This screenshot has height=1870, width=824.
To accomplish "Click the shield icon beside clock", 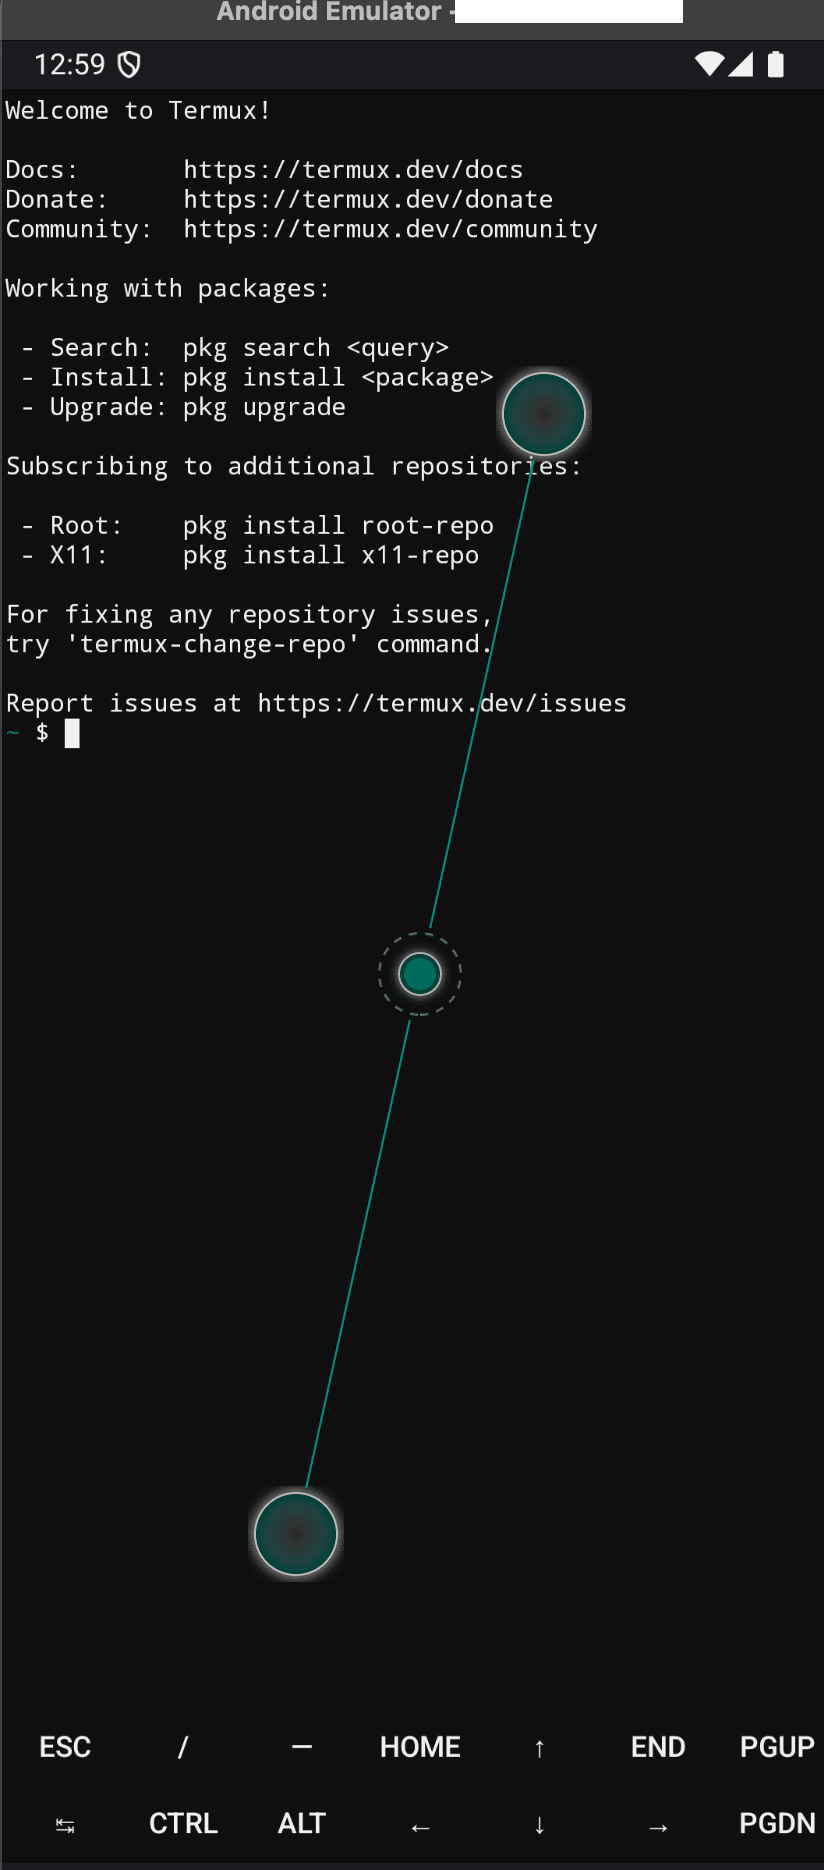I will (x=129, y=65).
